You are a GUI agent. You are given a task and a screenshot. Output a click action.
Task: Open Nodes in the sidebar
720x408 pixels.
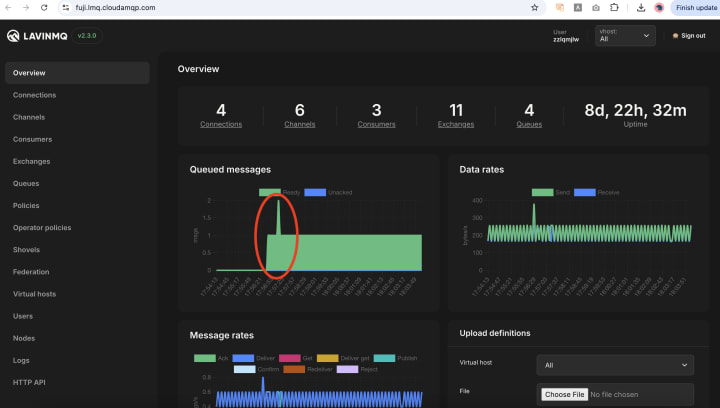24,338
